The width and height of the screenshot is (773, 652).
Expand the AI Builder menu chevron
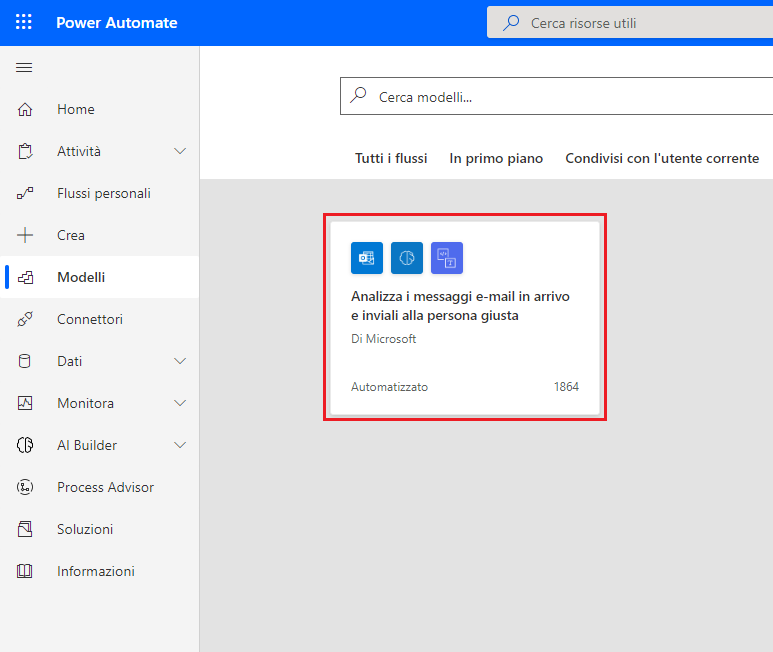pos(180,445)
